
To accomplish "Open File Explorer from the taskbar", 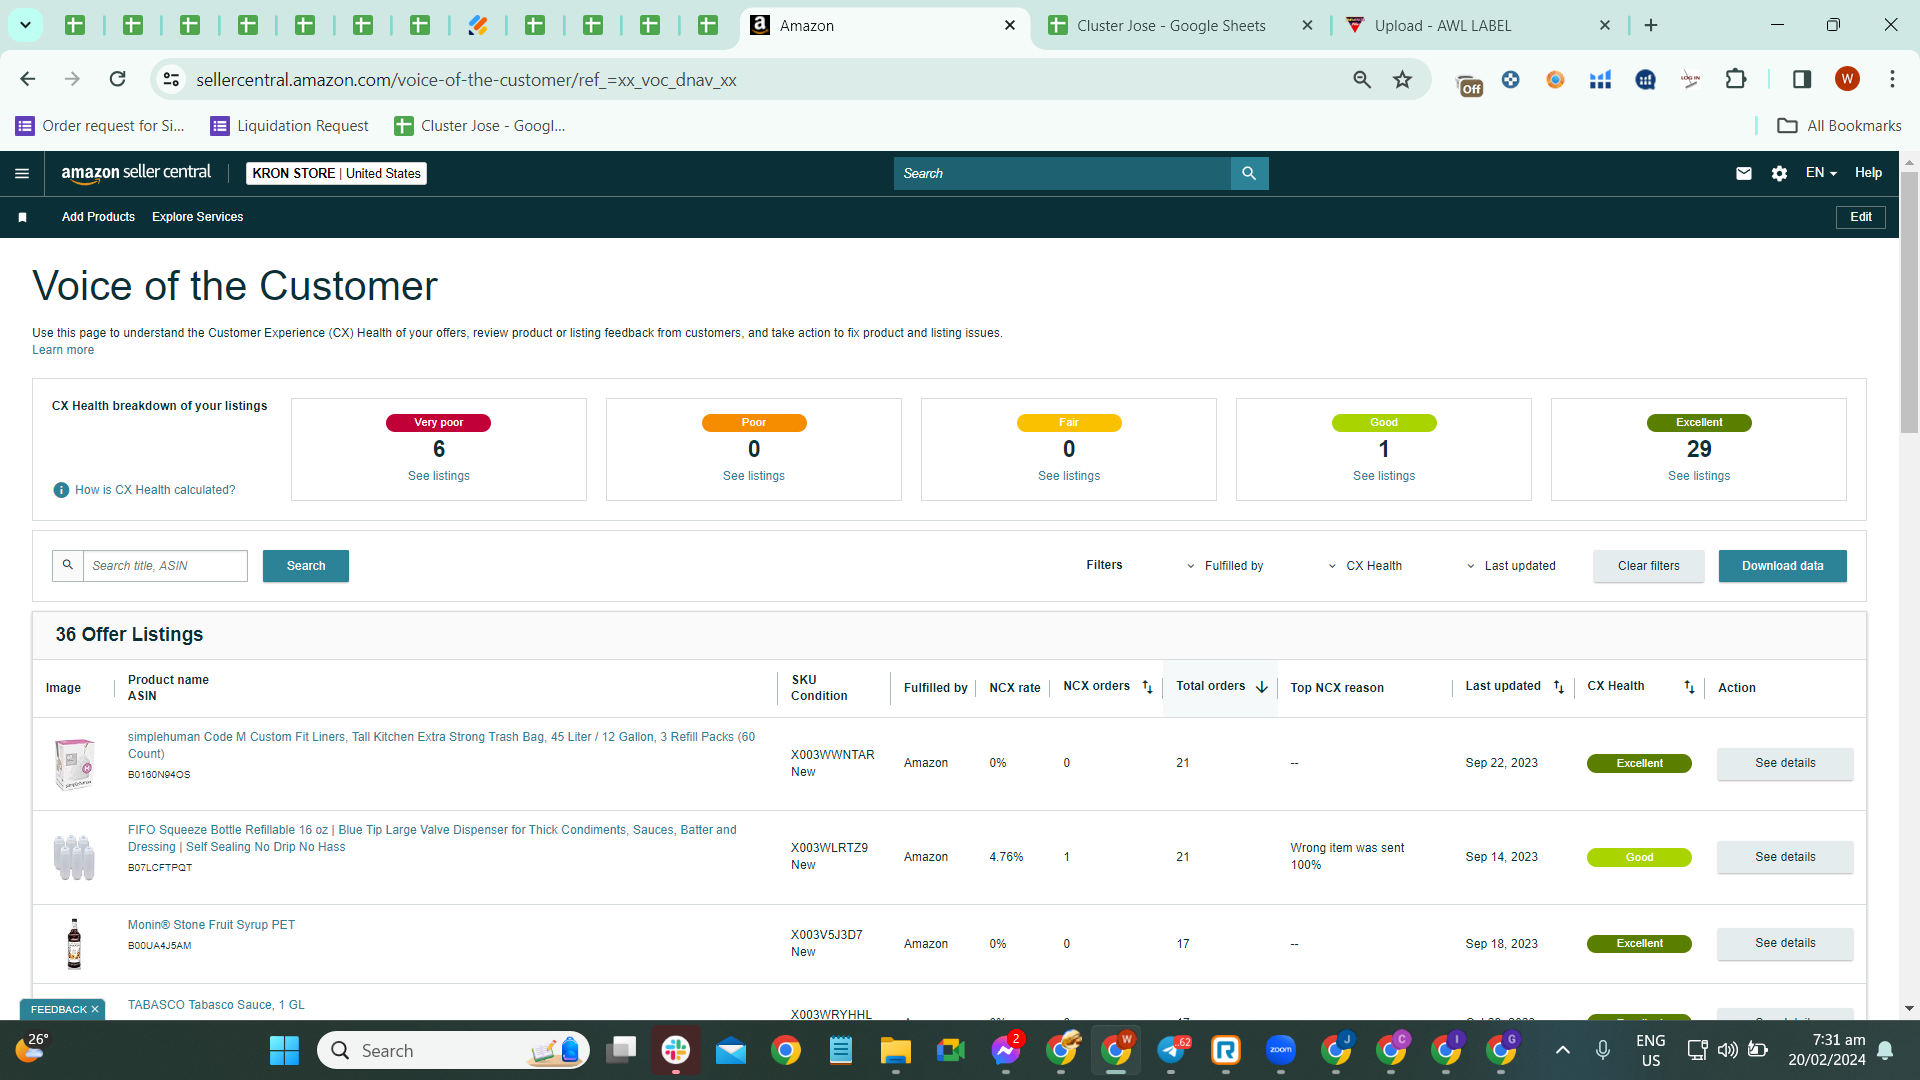I will [895, 1050].
